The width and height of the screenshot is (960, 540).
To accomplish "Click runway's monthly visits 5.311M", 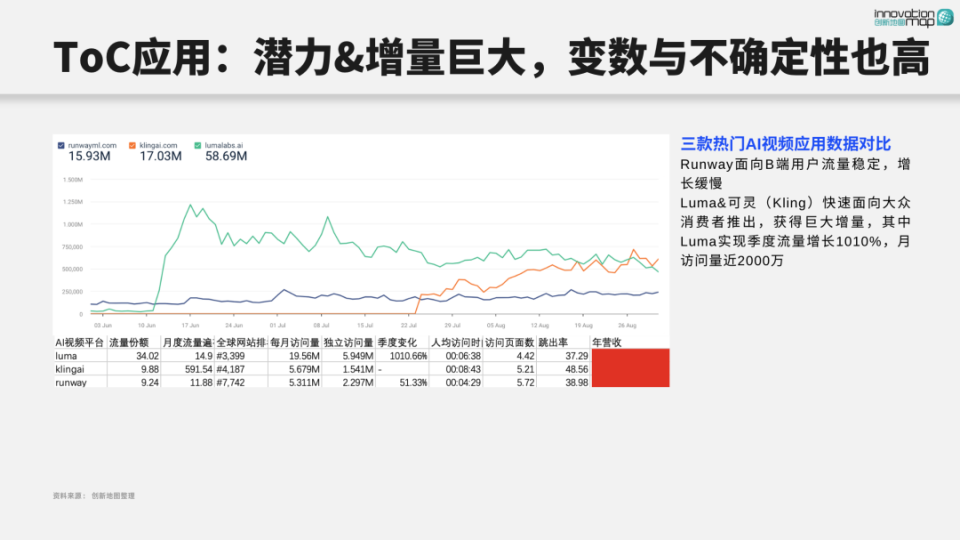I will (304, 383).
